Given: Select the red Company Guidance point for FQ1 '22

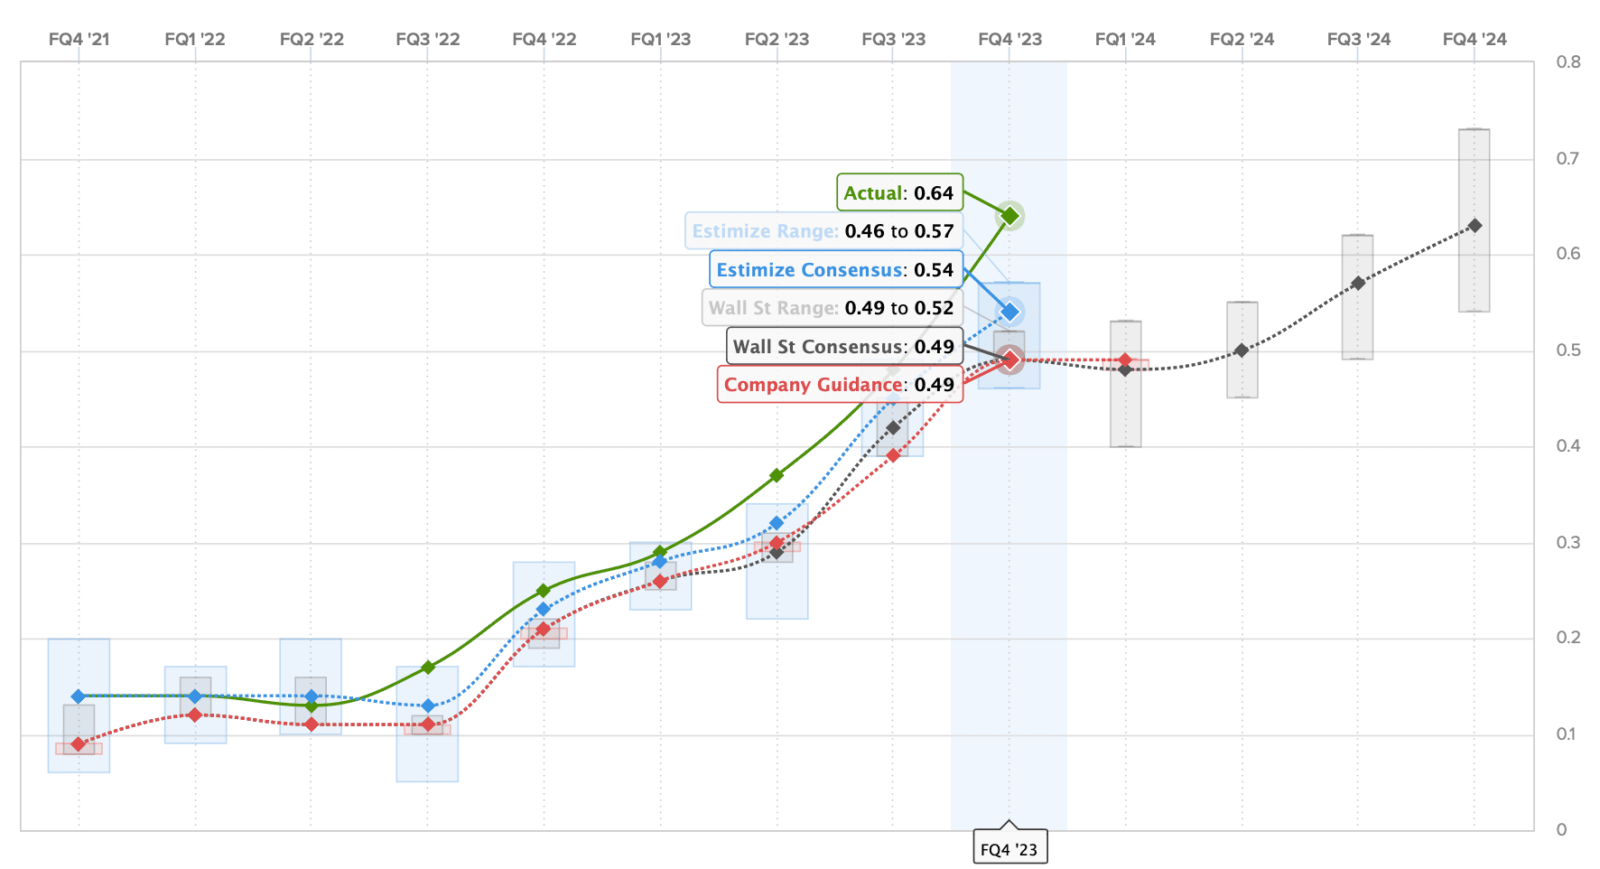Looking at the screenshot, I should click(195, 715).
